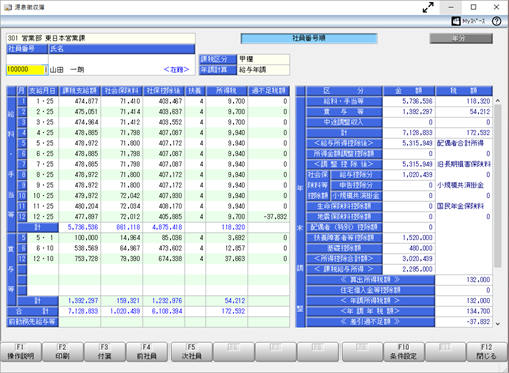Select bonus income tax 37,663
The height and width of the screenshot is (373, 509).
point(235,259)
